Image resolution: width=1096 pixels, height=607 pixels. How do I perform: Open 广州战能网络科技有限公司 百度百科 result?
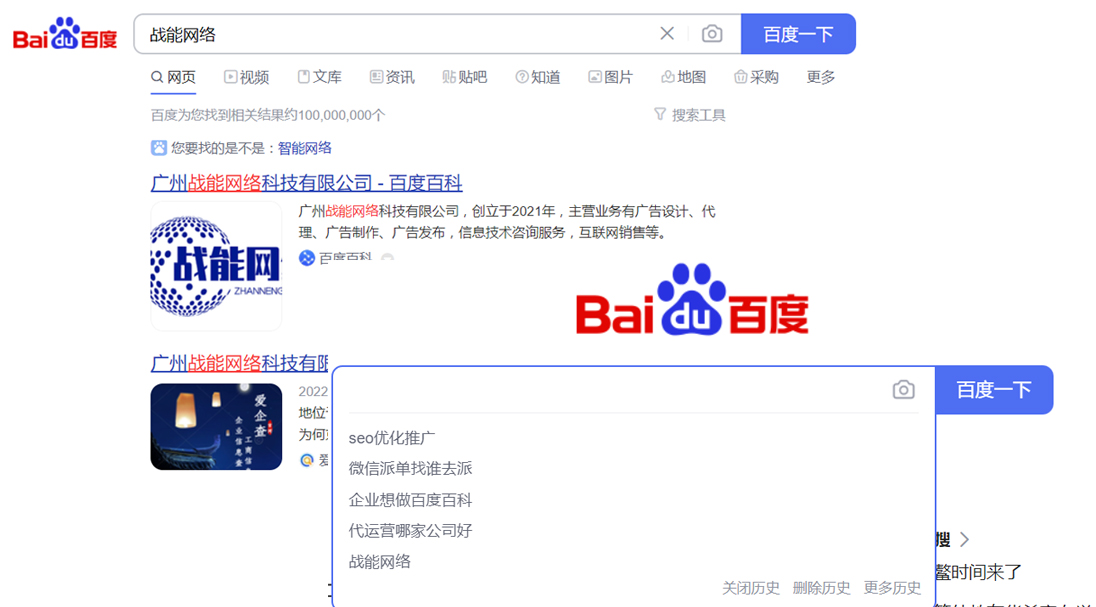[306, 183]
